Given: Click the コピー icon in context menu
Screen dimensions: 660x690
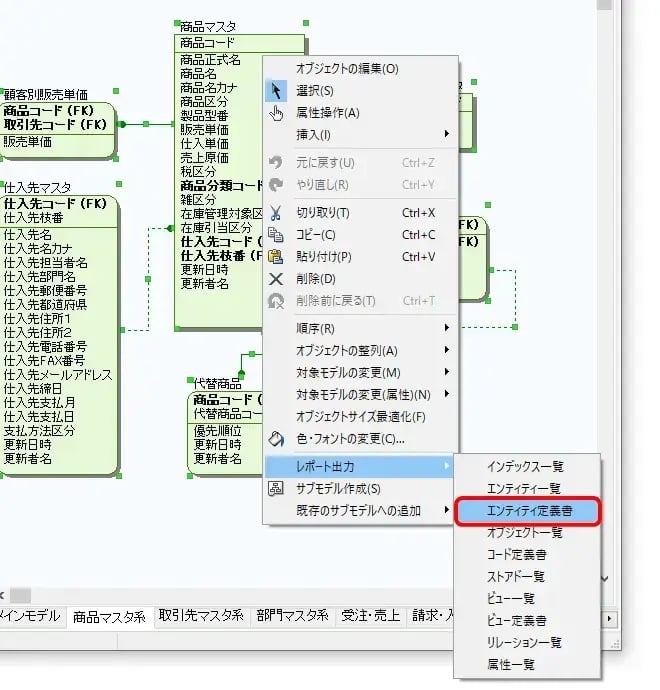Looking at the screenshot, I should tap(277, 235).
